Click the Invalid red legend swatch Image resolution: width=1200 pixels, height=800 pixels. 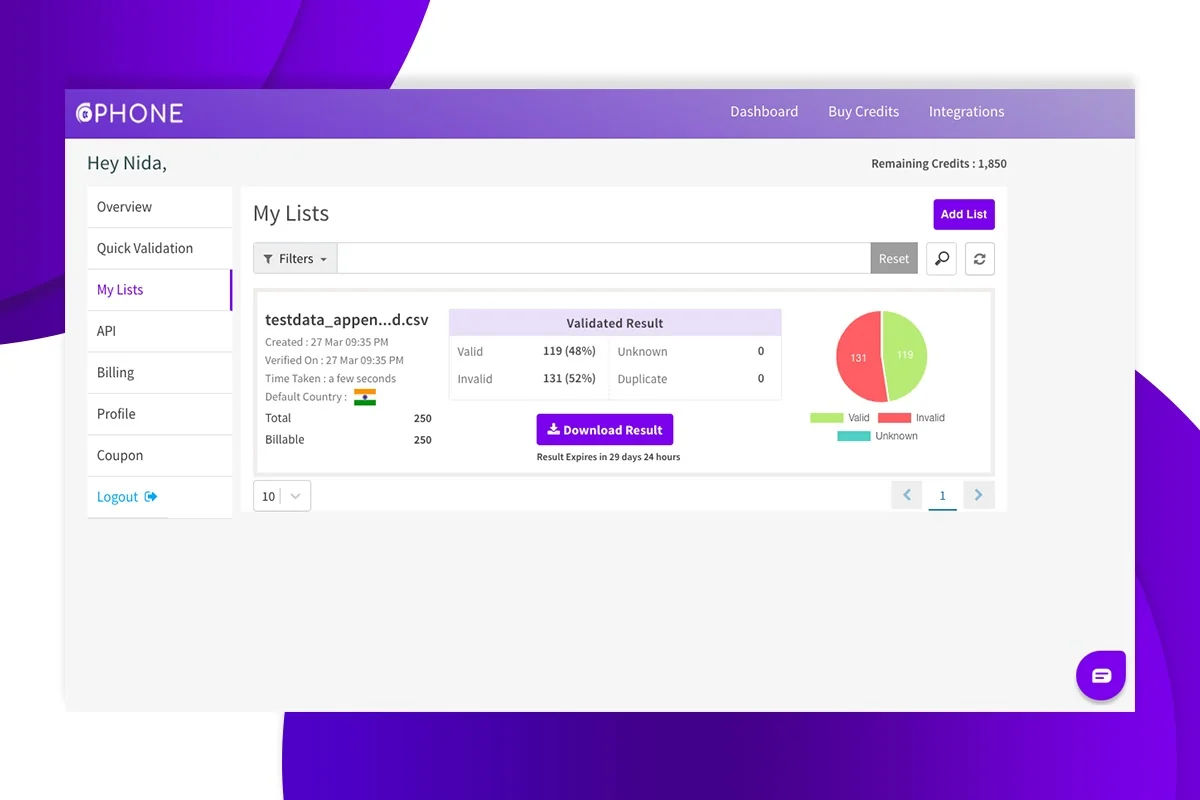[x=894, y=418]
